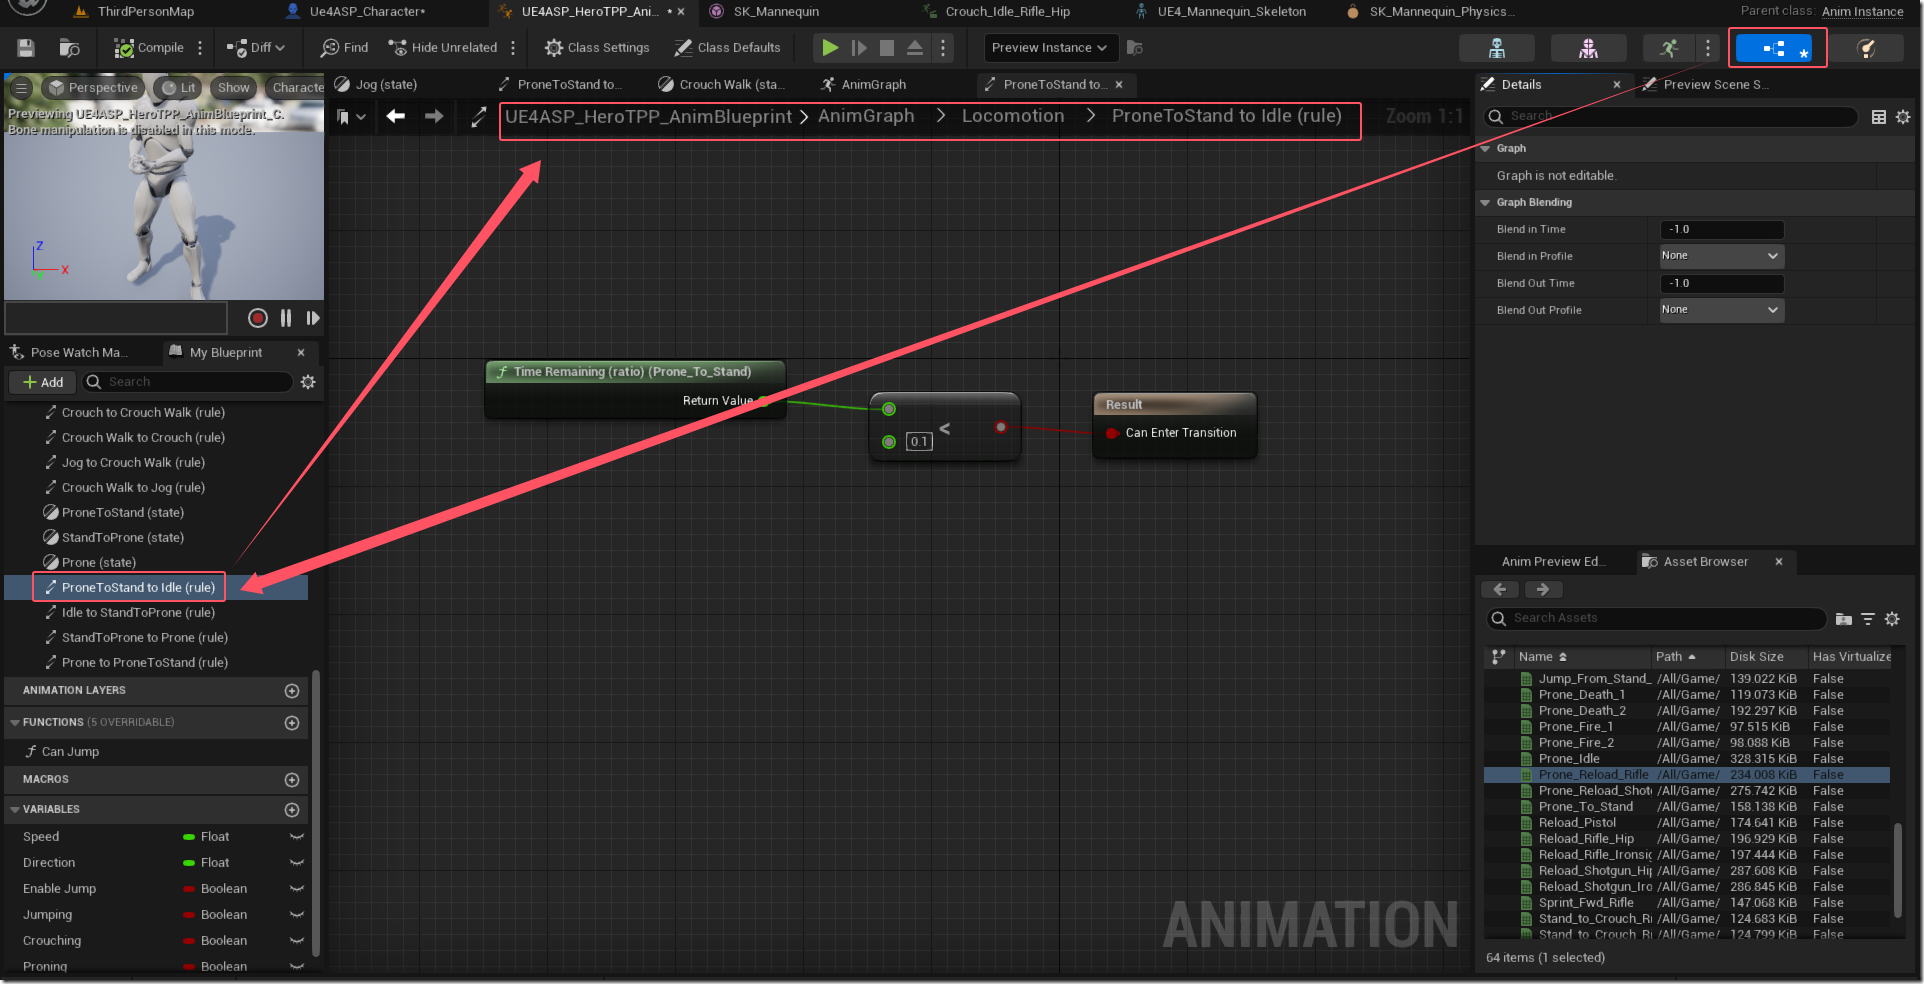Click the Eject button in the toolbar
This screenshot has height=984, width=1924.
[915, 48]
